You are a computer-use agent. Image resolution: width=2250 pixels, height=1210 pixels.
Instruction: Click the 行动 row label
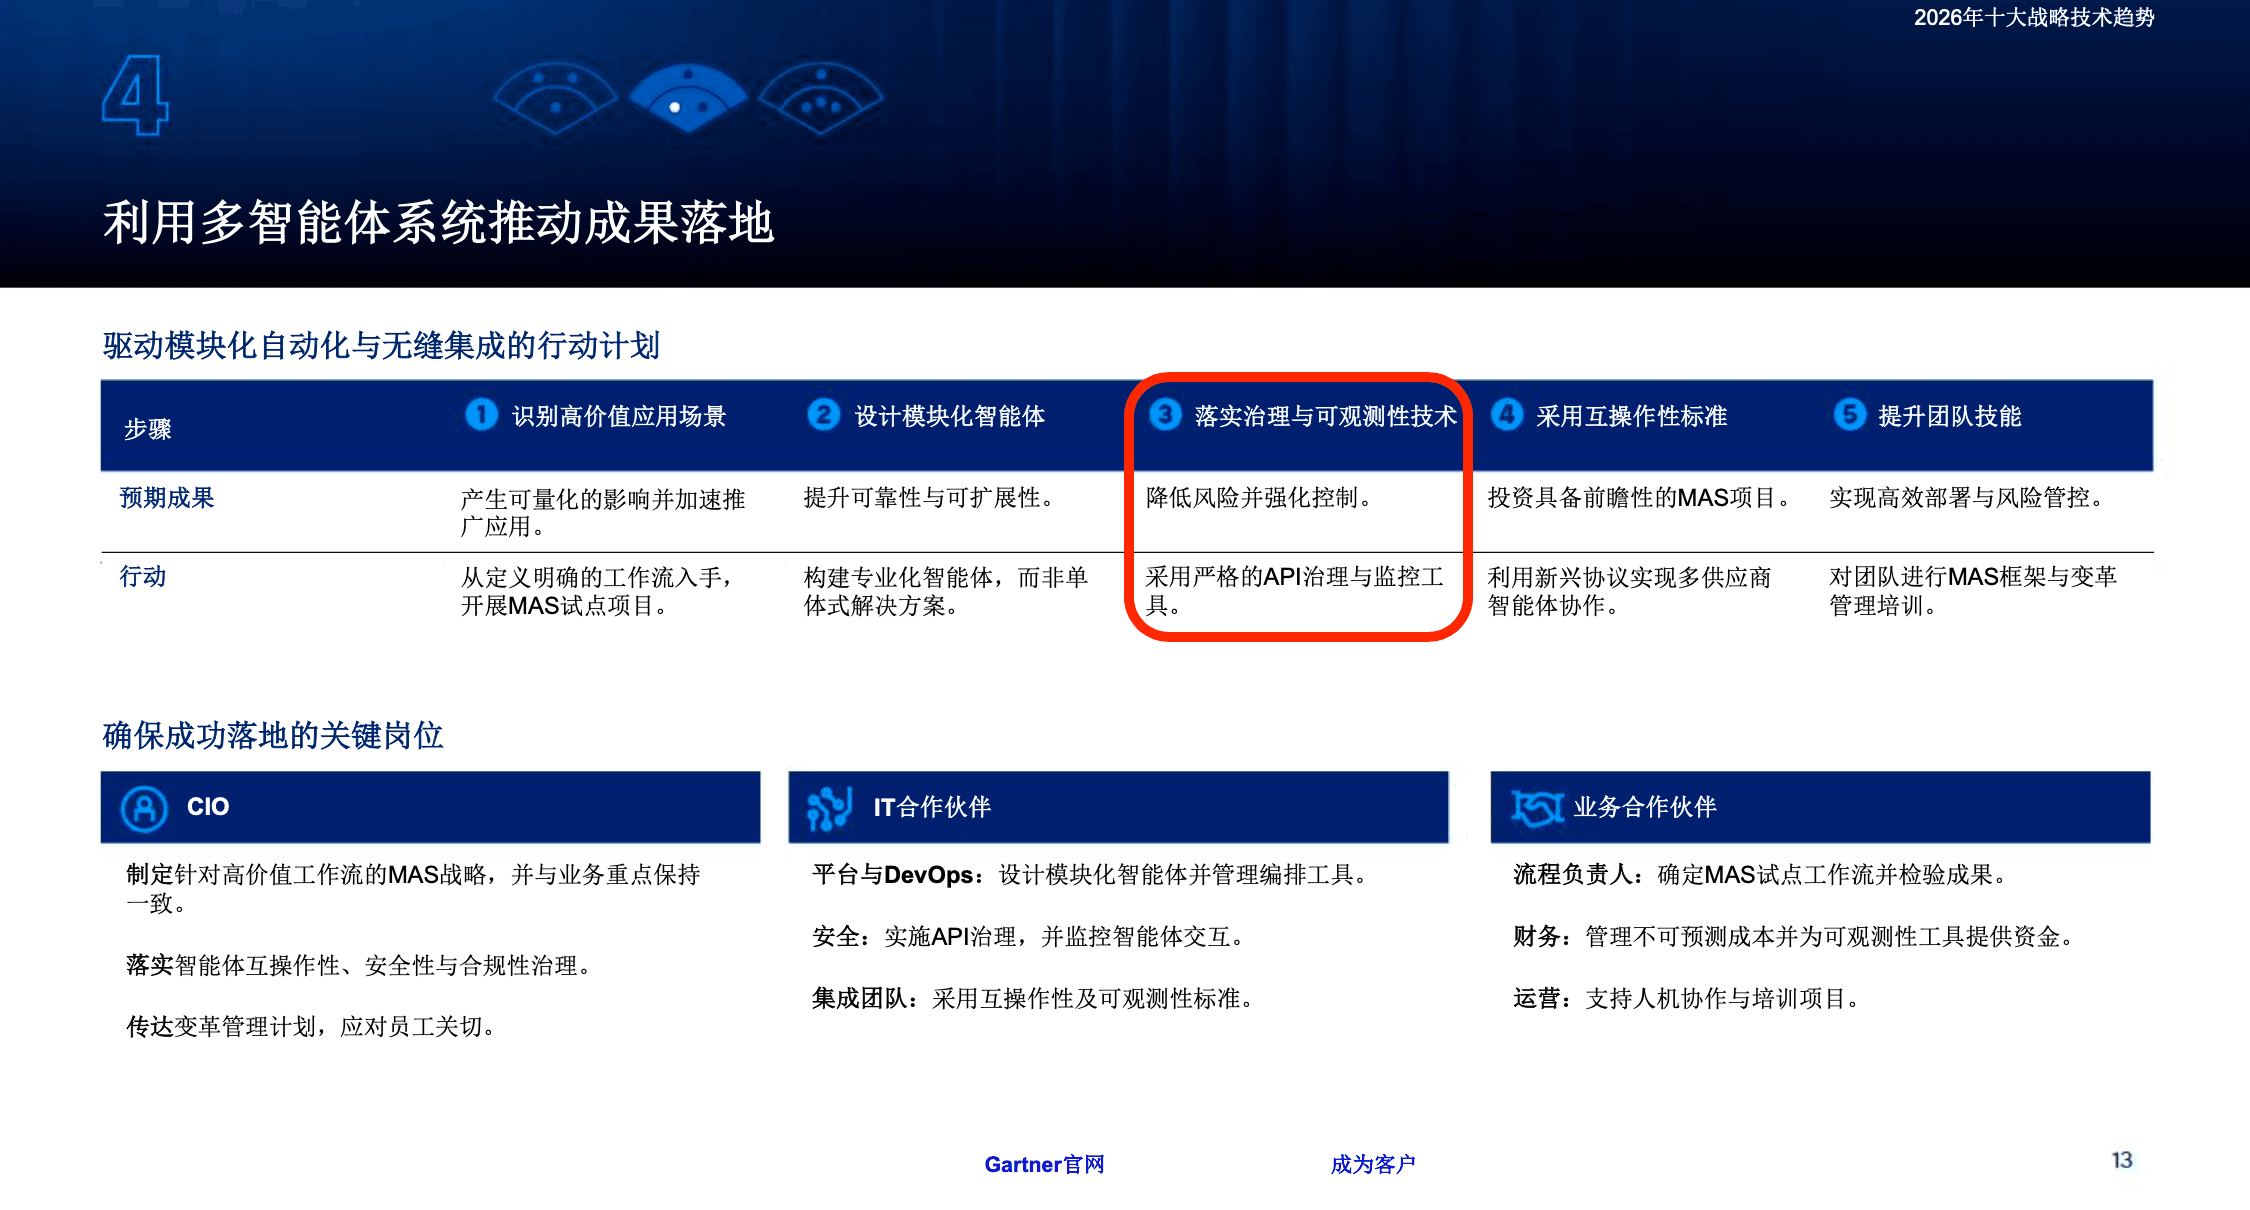point(143,577)
